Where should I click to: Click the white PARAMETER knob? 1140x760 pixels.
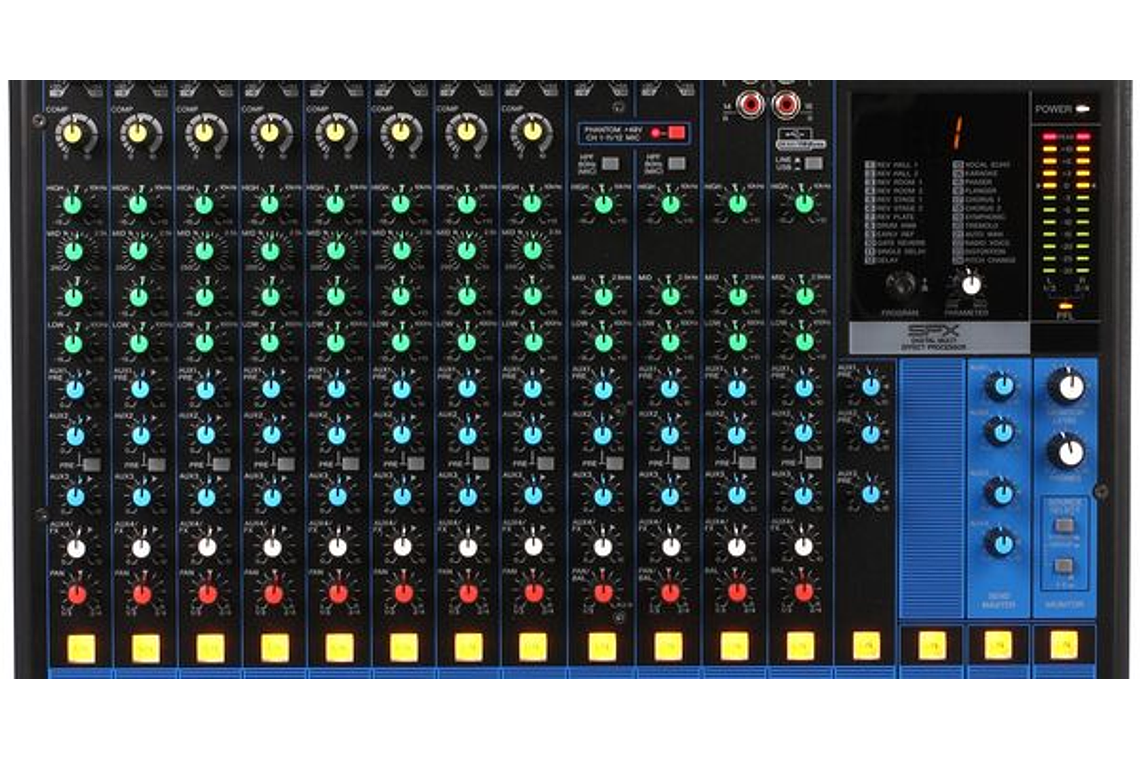970,284
